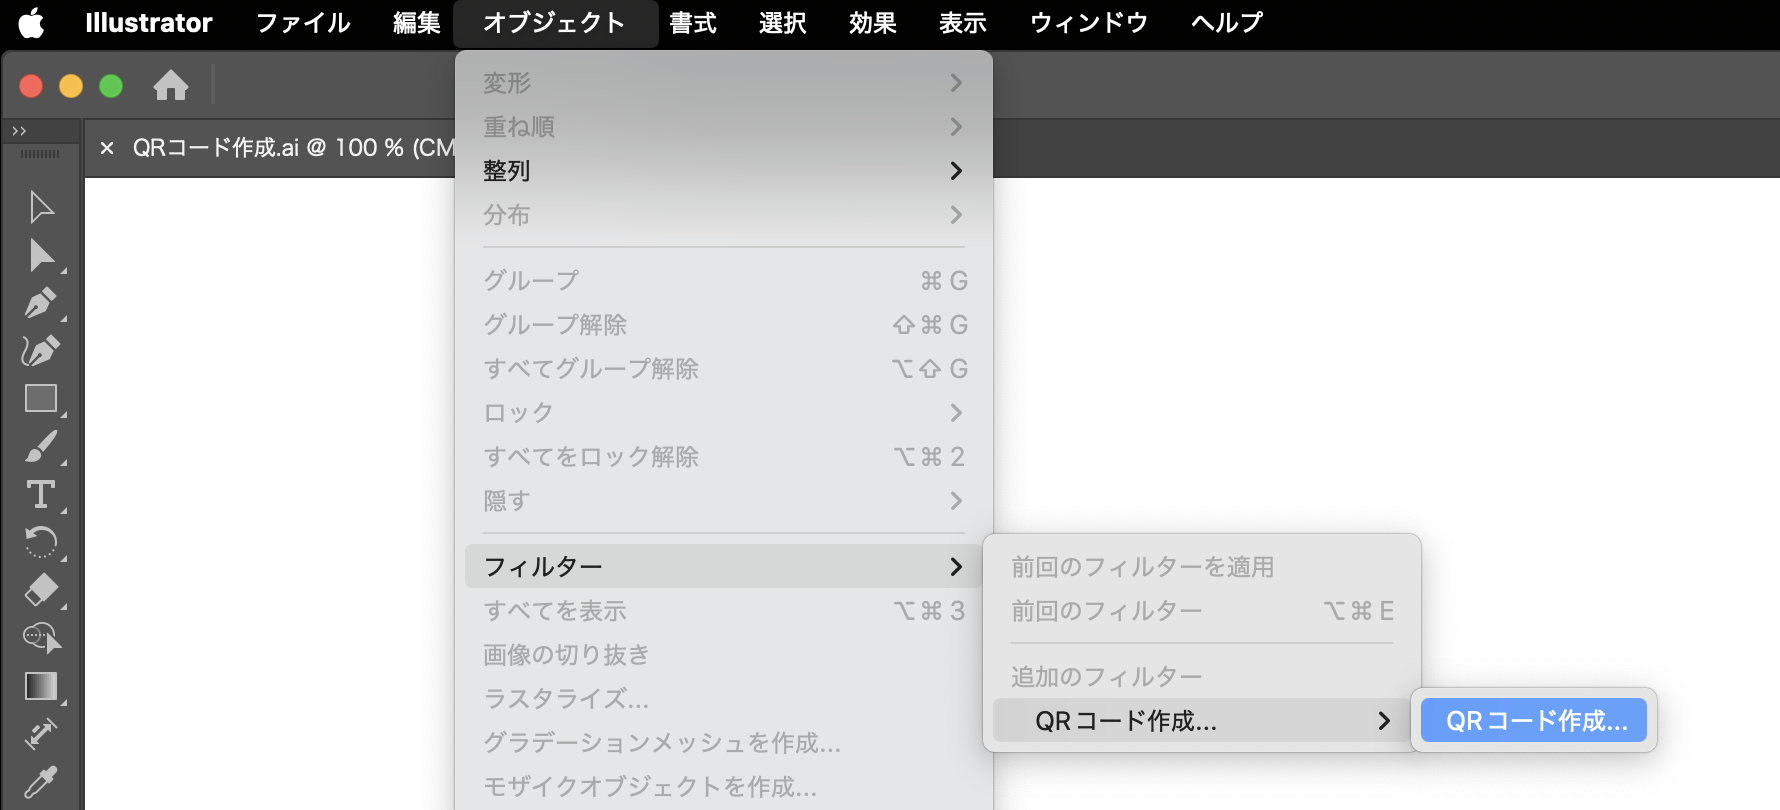This screenshot has height=810, width=1780.
Task: Select the Type tool
Action: pos(41,495)
